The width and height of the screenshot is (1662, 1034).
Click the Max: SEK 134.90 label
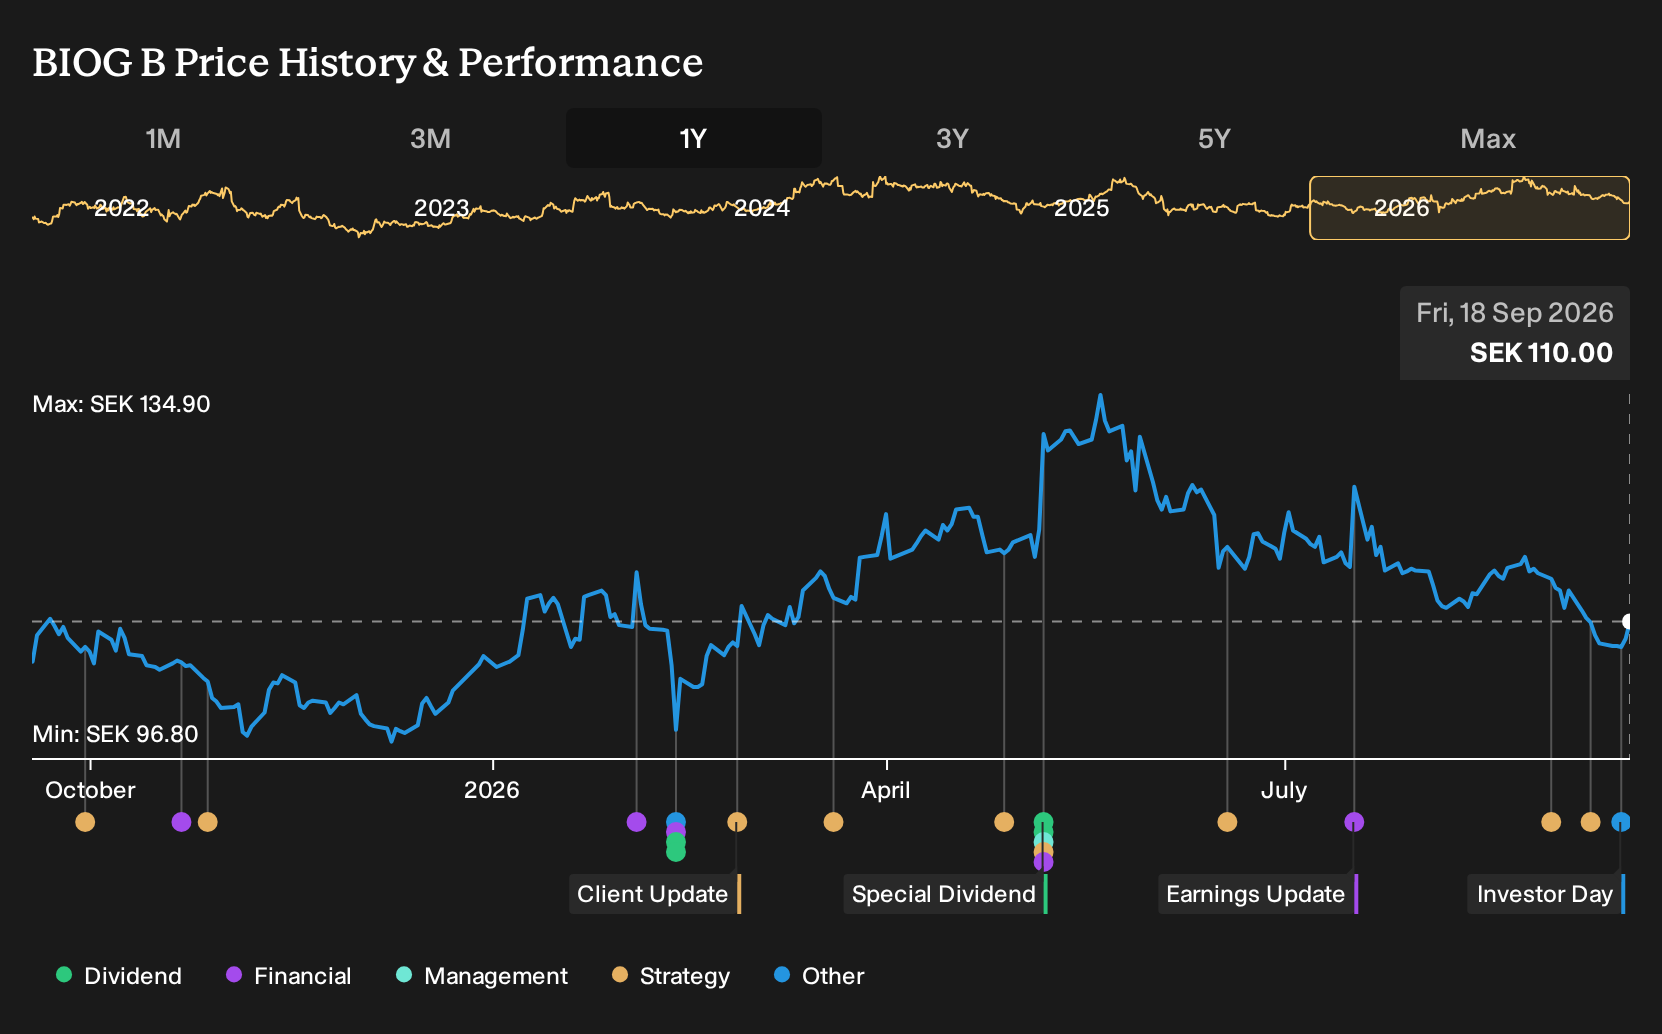click(121, 404)
